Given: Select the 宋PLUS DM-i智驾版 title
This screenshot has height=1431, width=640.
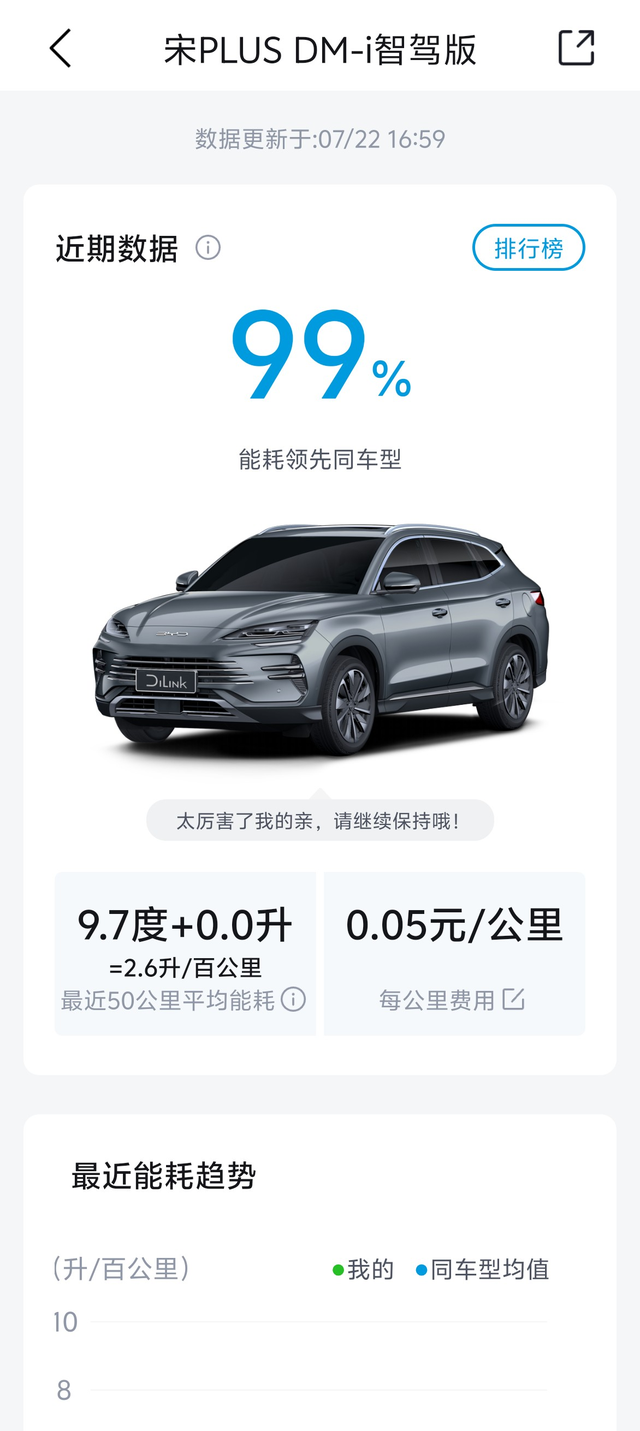Looking at the screenshot, I should click(x=320, y=49).
